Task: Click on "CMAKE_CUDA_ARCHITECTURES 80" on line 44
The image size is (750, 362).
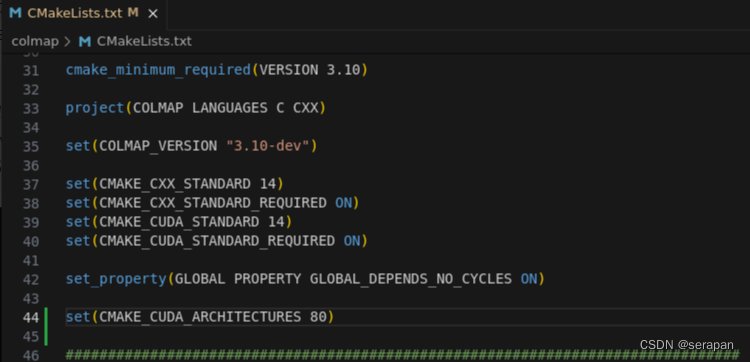Action: pyautogui.click(x=213, y=317)
